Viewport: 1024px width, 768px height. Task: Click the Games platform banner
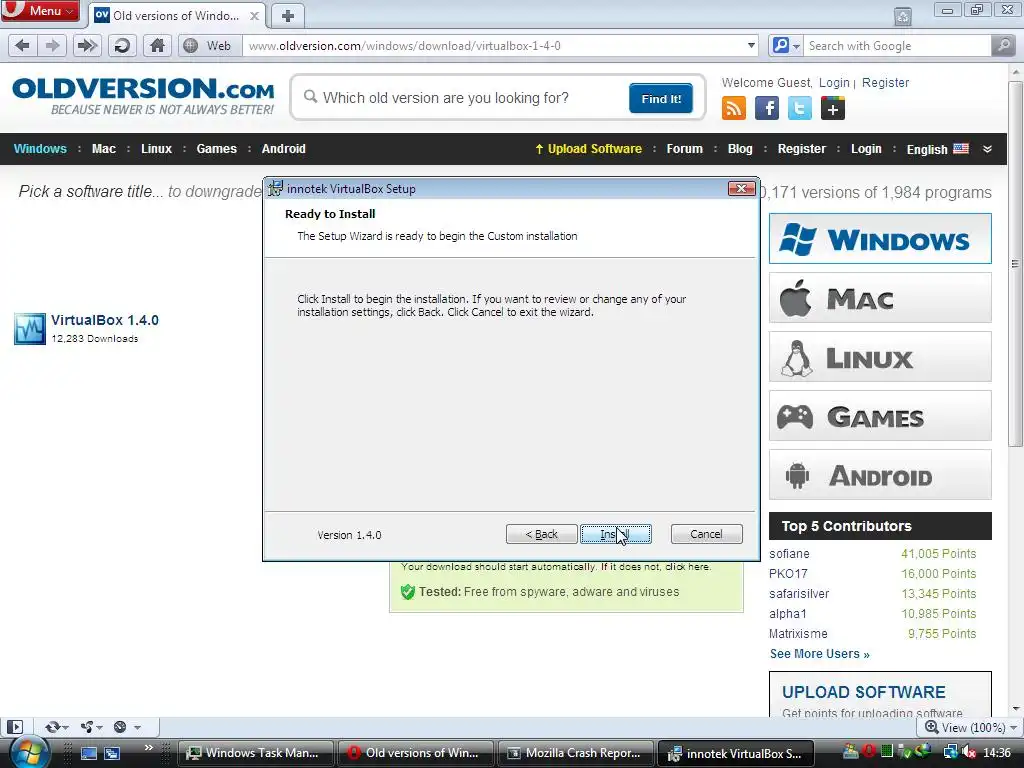(x=880, y=415)
